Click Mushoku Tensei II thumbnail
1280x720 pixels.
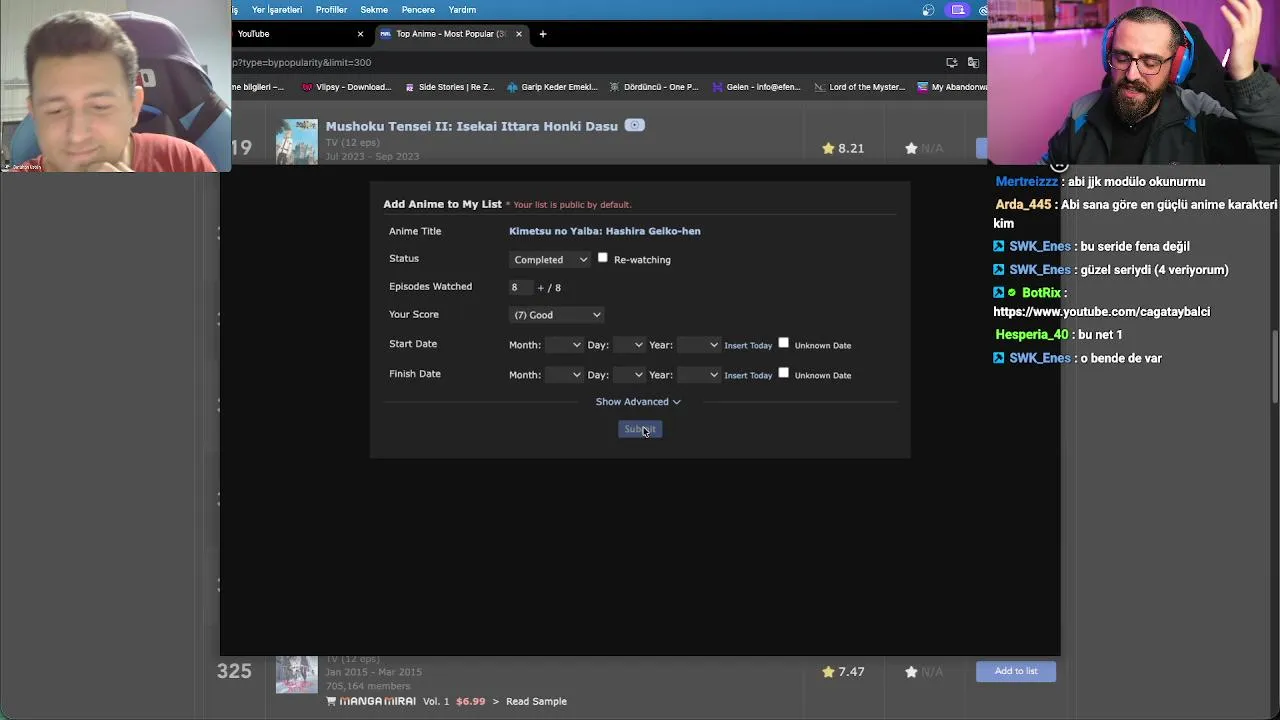tap(297, 141)
